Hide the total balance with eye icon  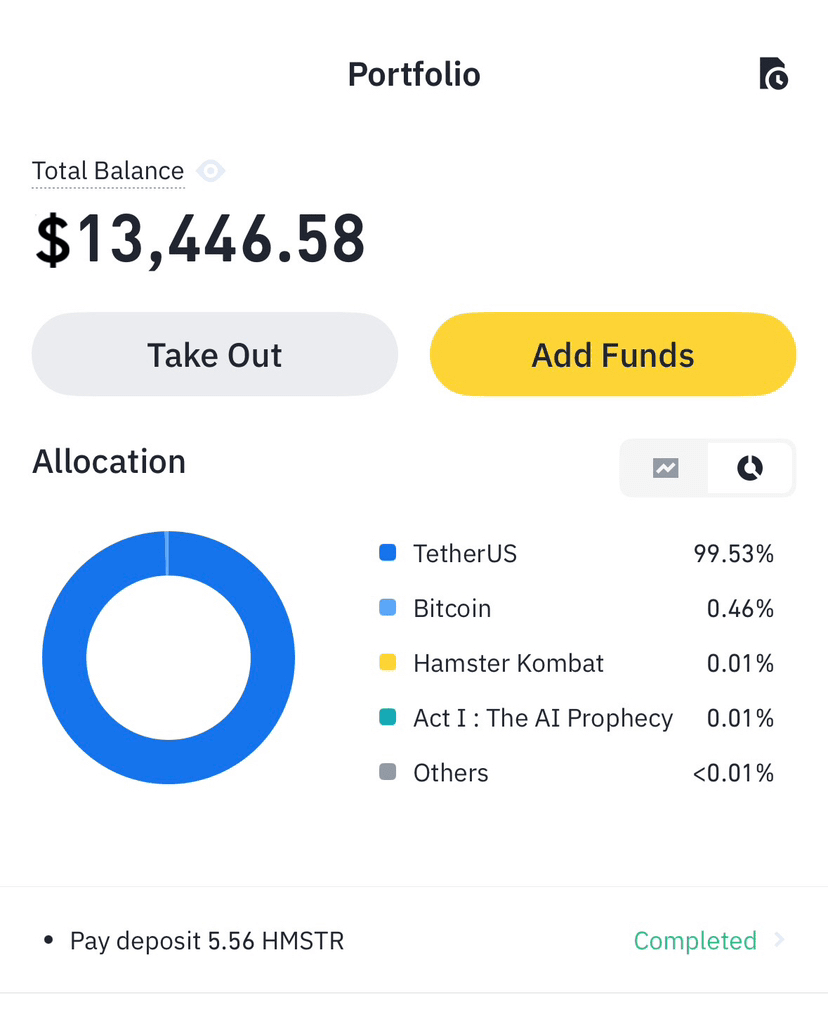coord(210,171)
